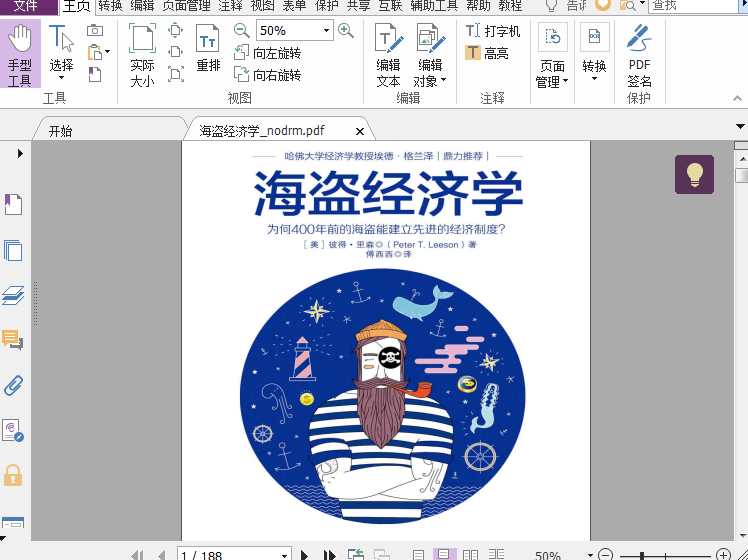Open the File (文件) menu
The height and width of the screenshot is (560, 748).
26,6
